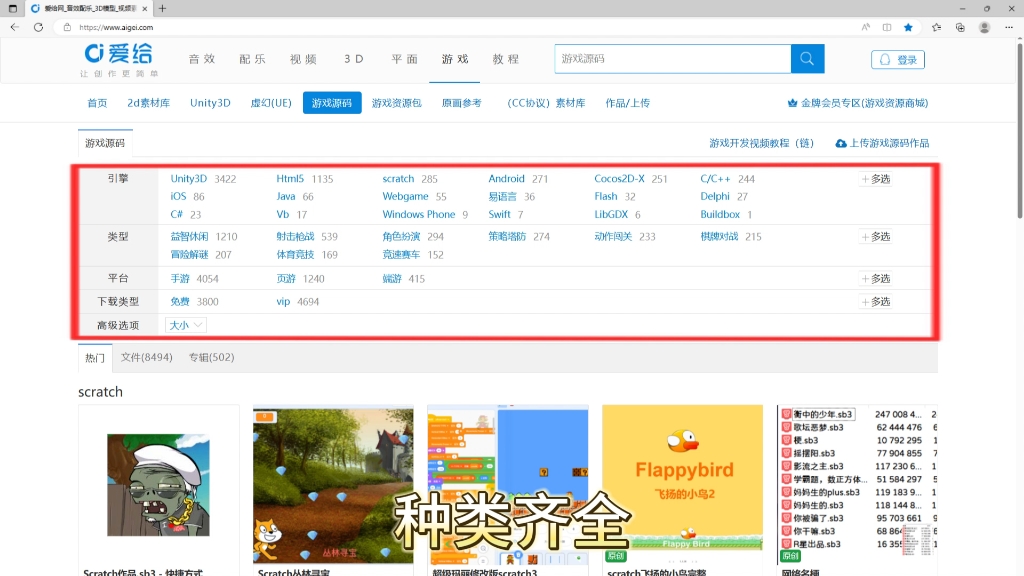Reload the page with the refresh icon

pyautogui.click(x=39, y=27)
